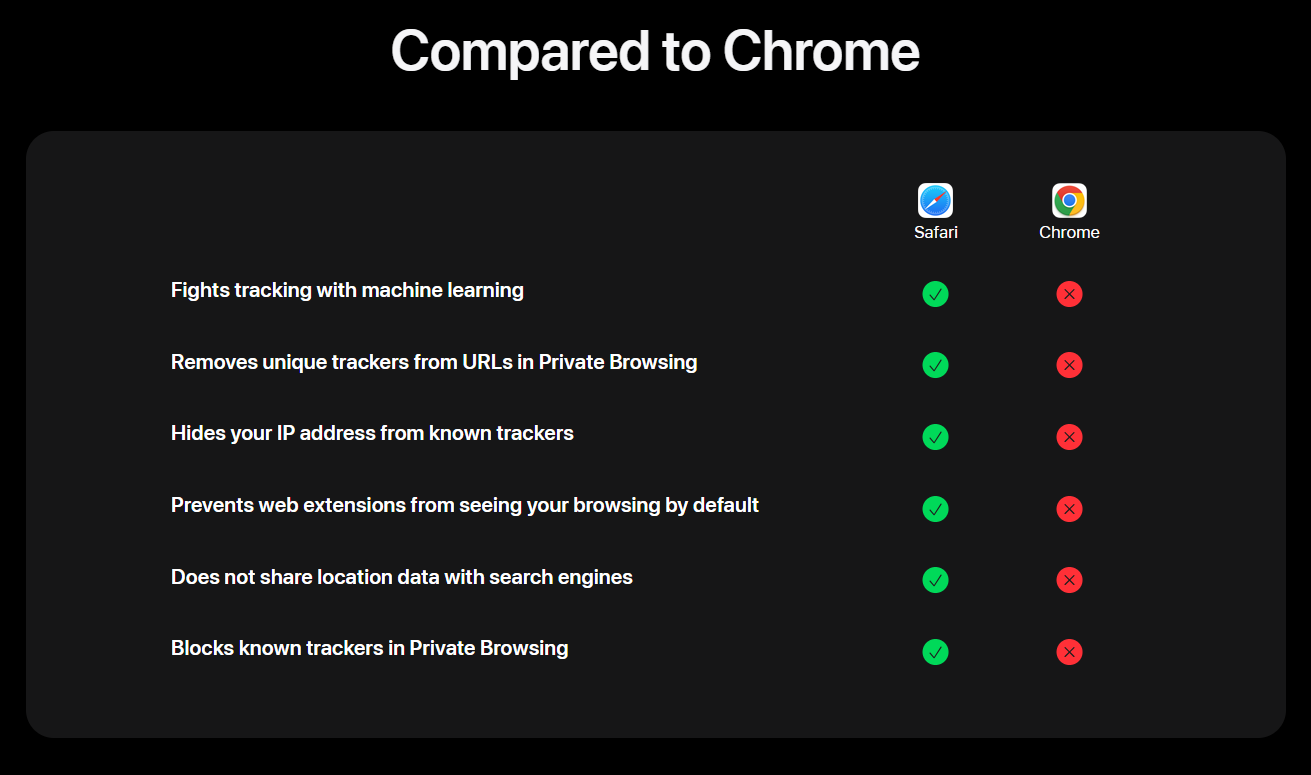This screenshot has height=775, width=1311.
Task: Click the Safari column label text
Action: pyautogui.click(x=935, y=232)
